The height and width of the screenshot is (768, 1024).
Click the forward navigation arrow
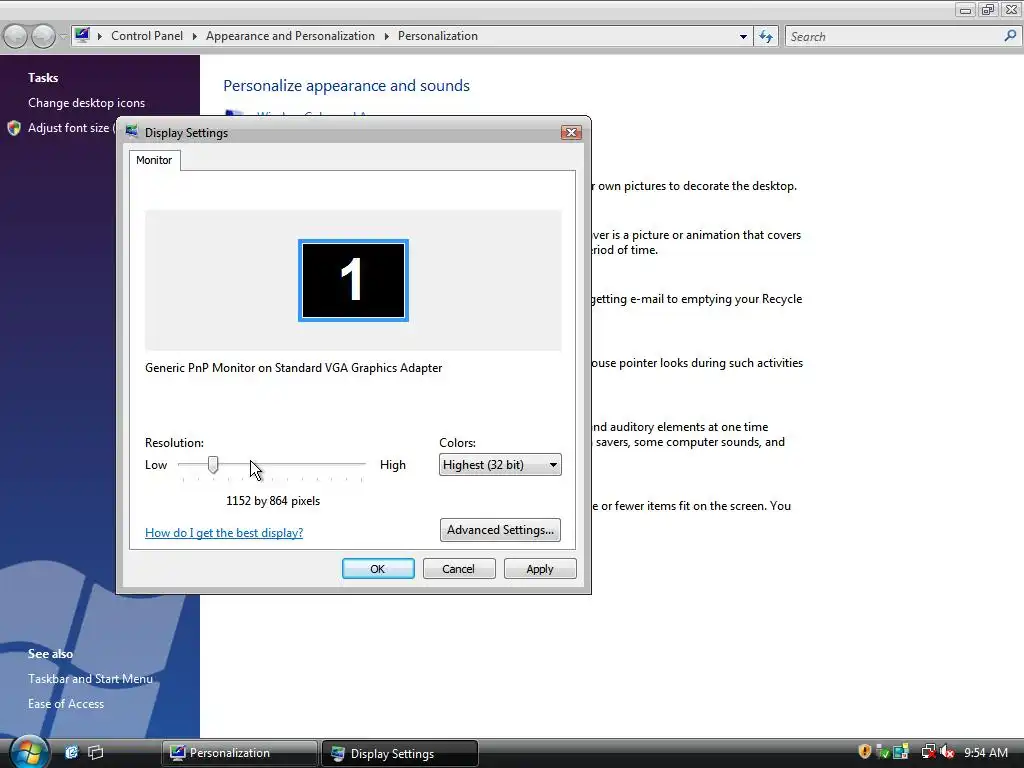43,36
